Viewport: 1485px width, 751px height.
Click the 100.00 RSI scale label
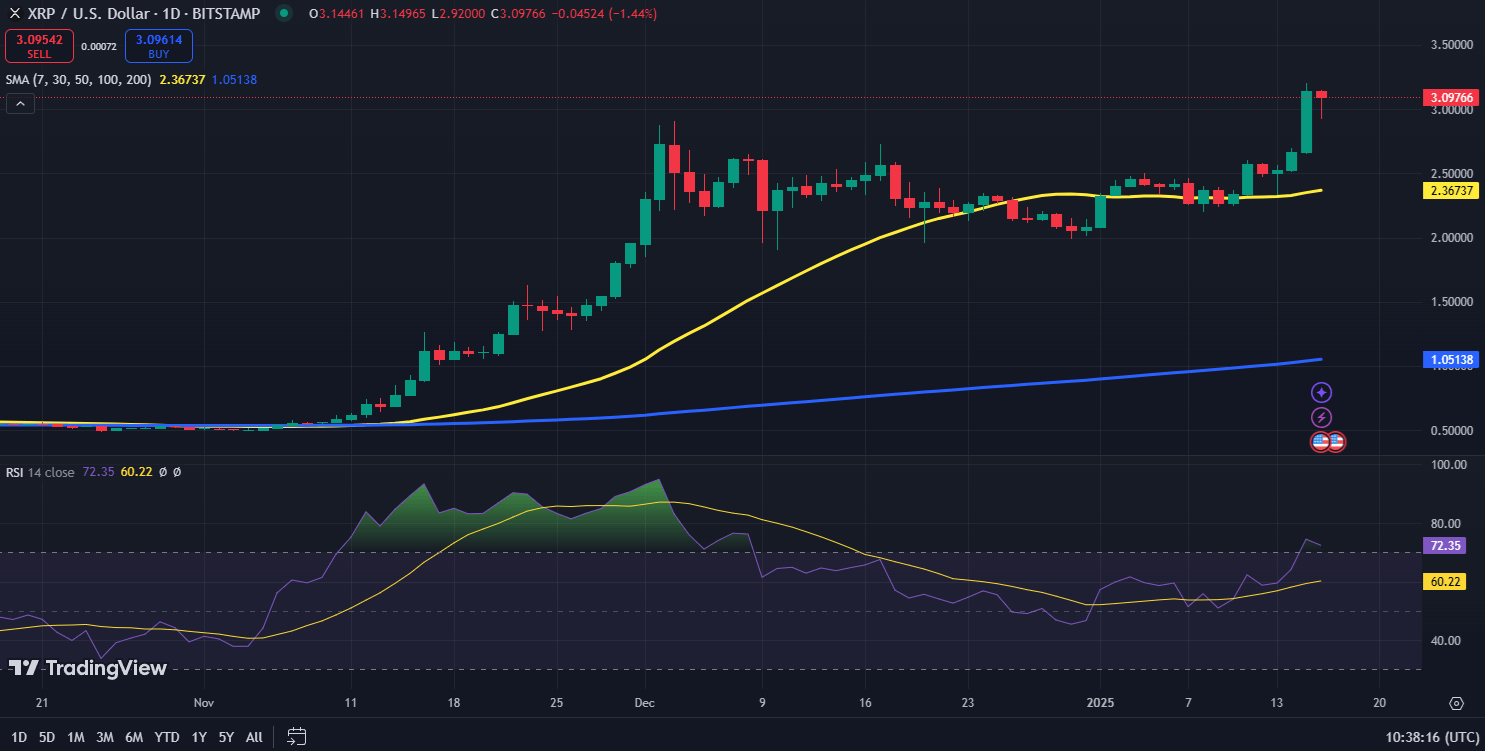(x=1448, y=465)
